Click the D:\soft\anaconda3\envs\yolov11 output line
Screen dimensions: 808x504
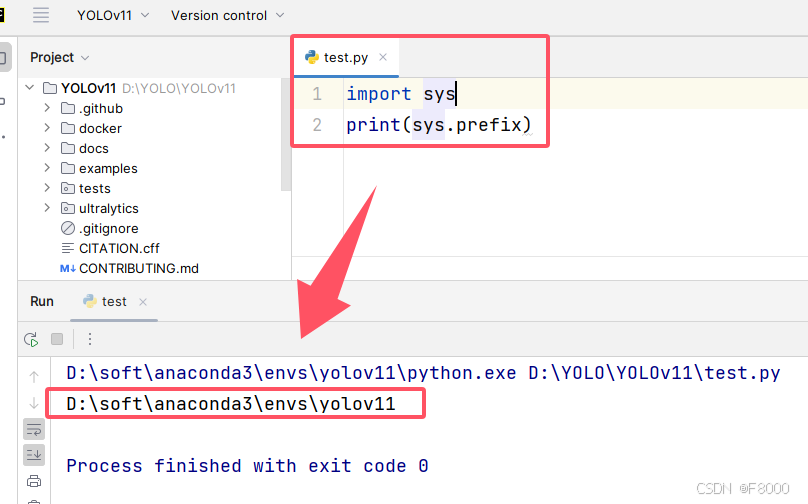point(231,404)
